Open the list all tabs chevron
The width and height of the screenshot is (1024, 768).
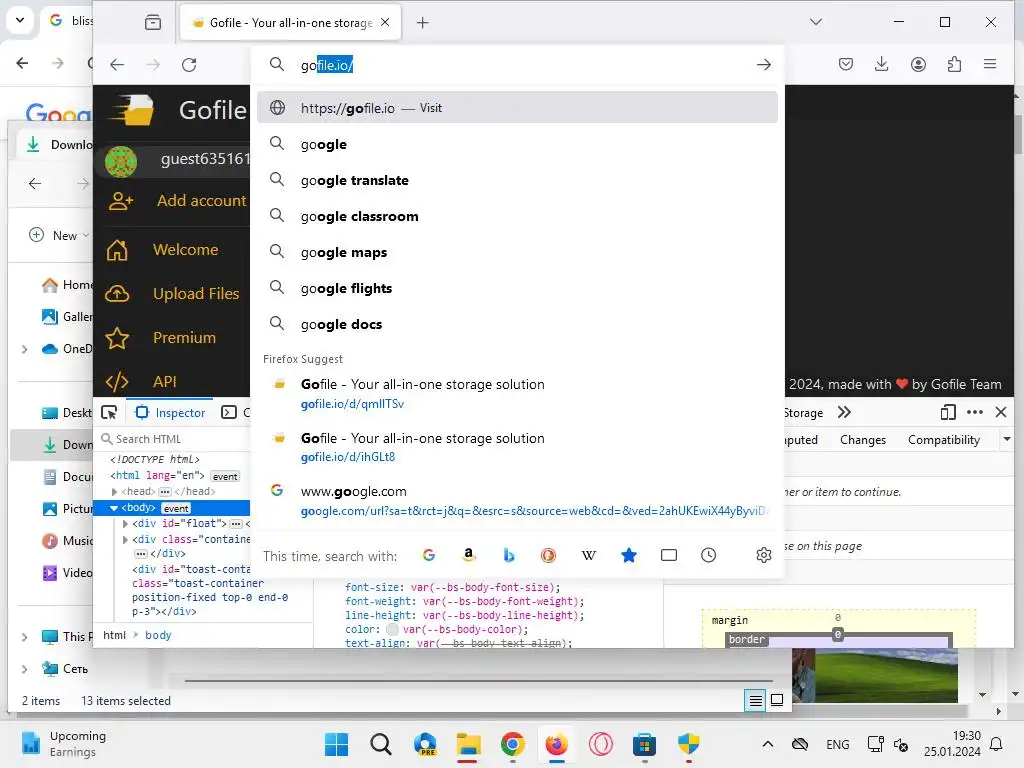816,22
